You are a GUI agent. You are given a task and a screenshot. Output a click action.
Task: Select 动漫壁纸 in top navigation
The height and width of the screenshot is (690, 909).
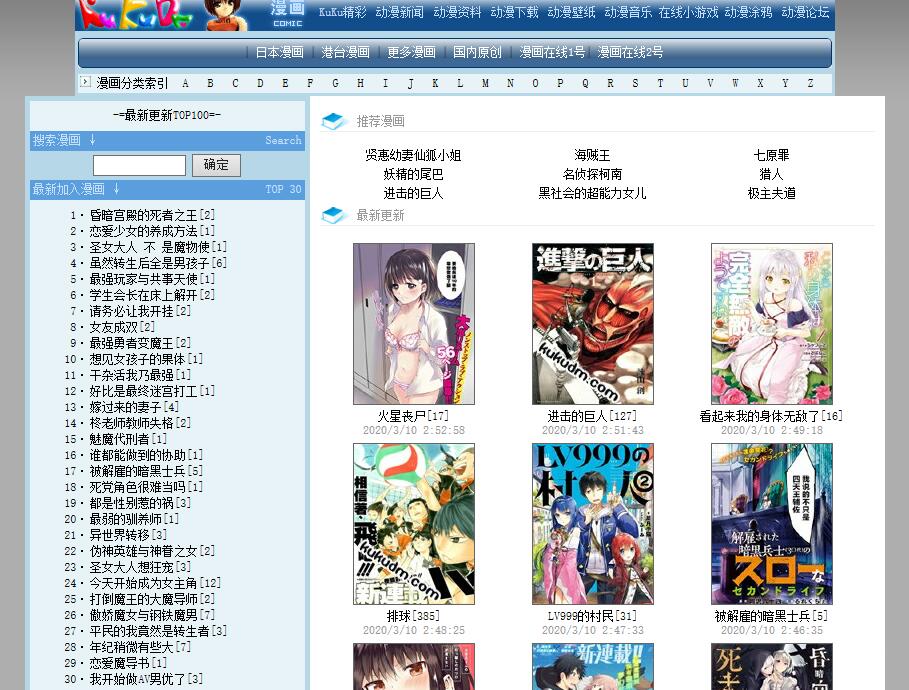pyautogui.click(x=572, y=12)
